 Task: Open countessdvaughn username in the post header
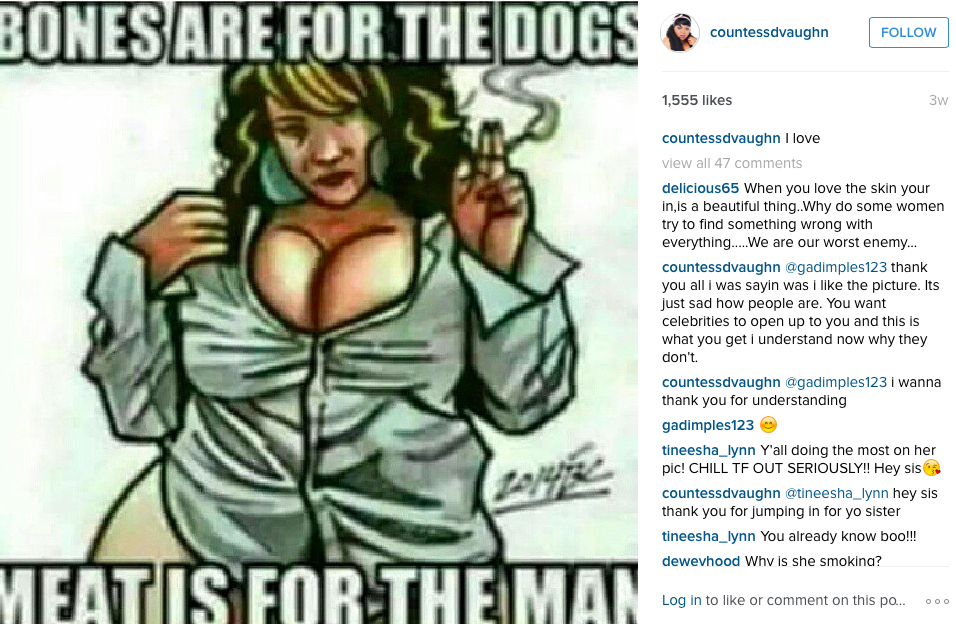769,32
